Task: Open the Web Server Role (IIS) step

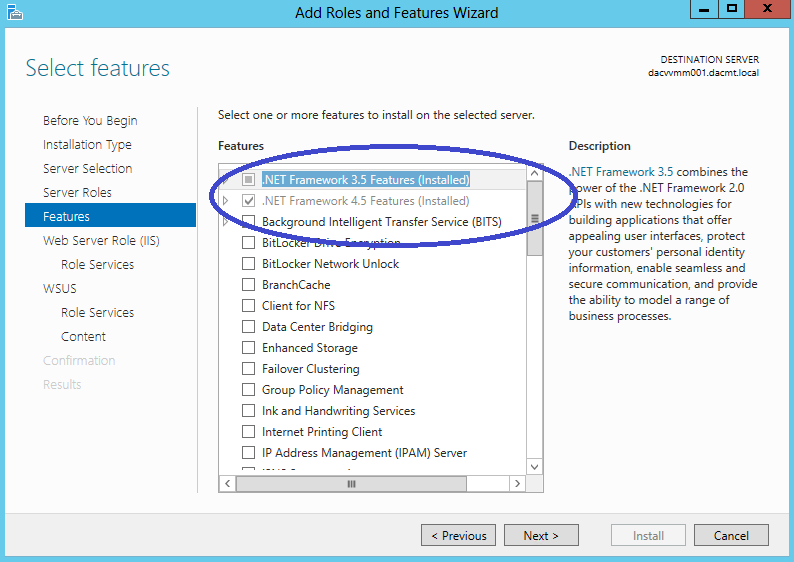Action: click(101, 240)
